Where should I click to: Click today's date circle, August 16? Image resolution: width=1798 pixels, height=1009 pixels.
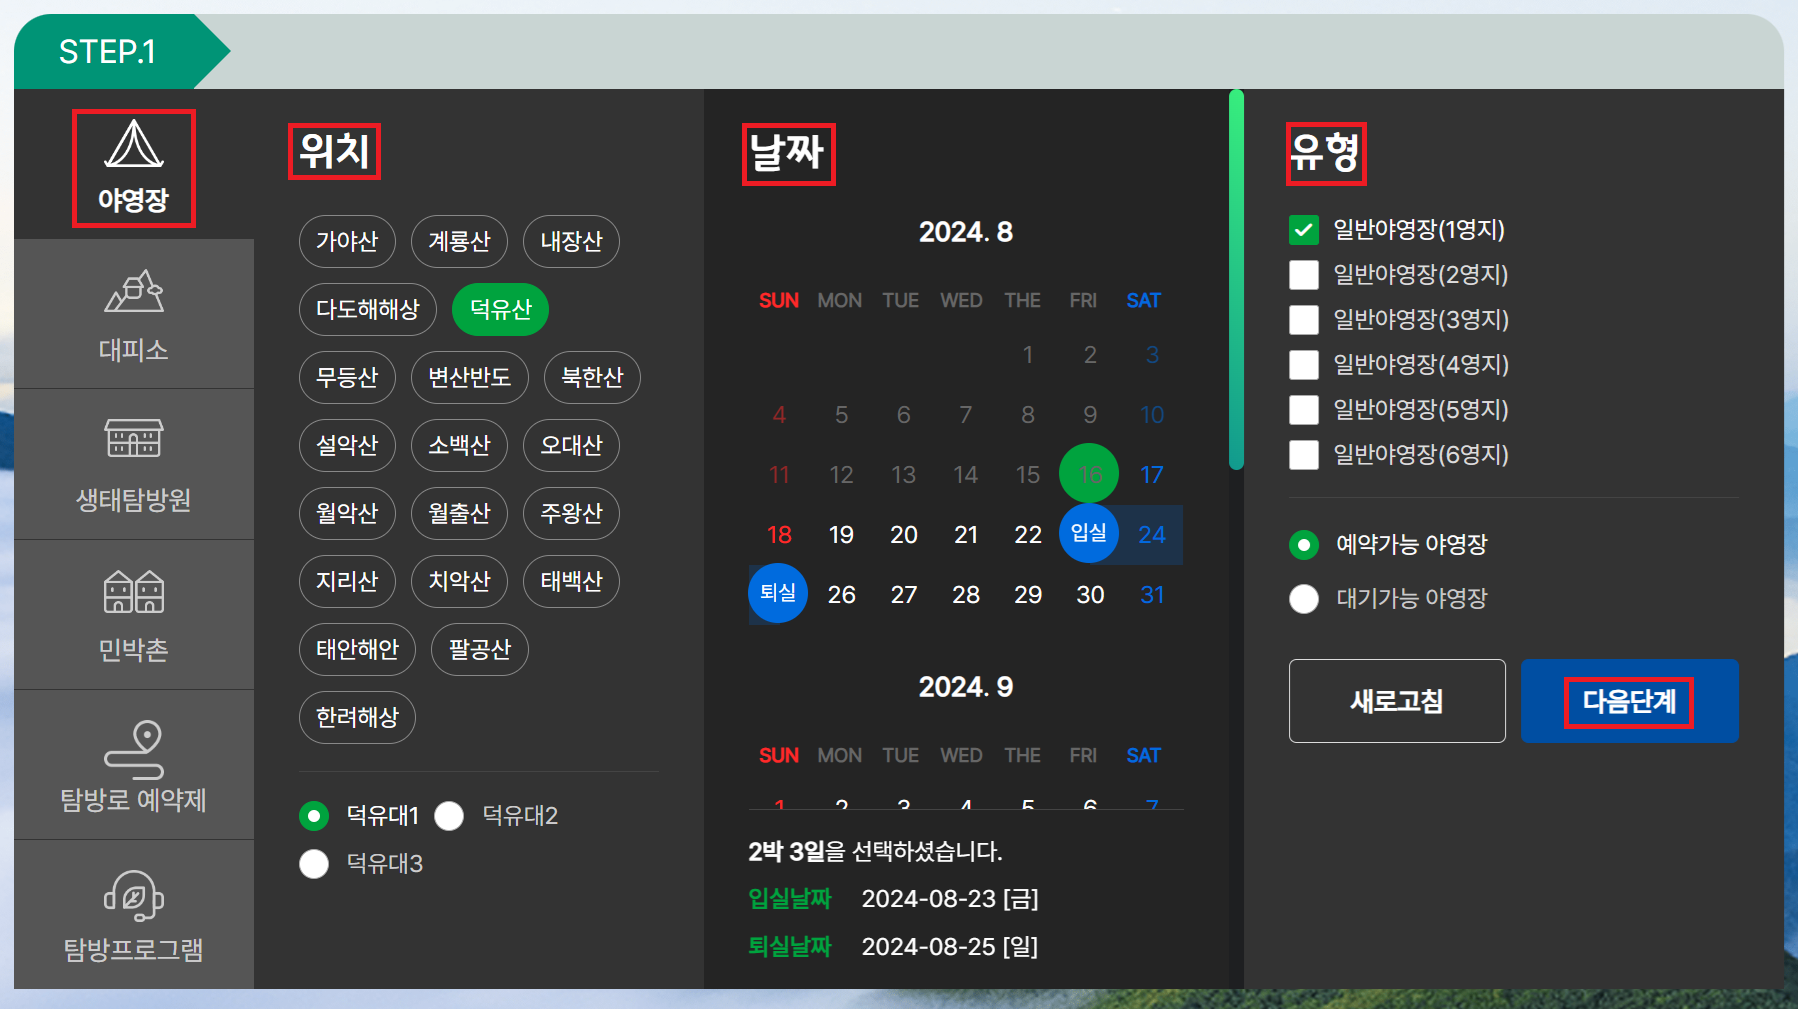point(1089,473)
